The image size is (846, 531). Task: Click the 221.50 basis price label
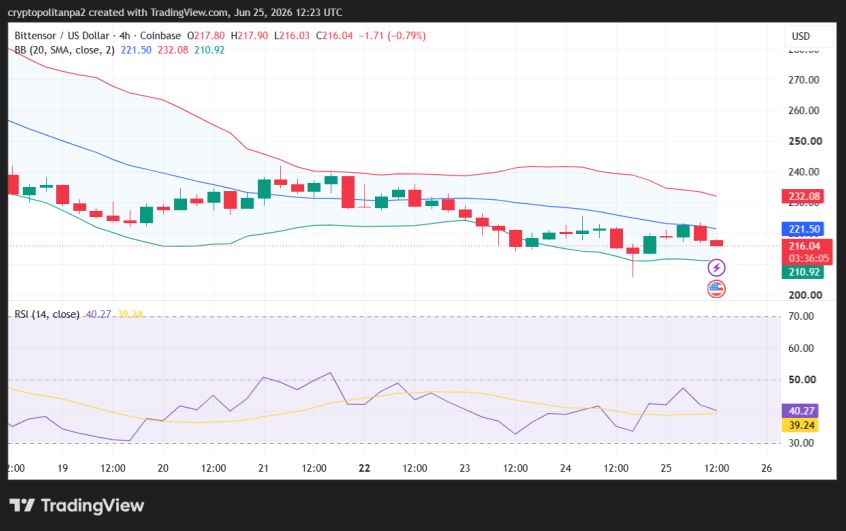pos(803,229)
